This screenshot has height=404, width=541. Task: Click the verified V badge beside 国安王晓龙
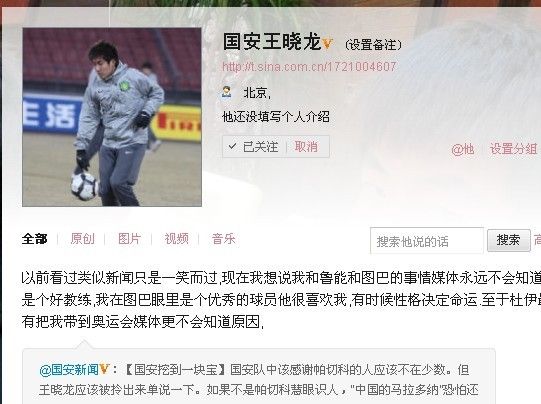[327, 43]
